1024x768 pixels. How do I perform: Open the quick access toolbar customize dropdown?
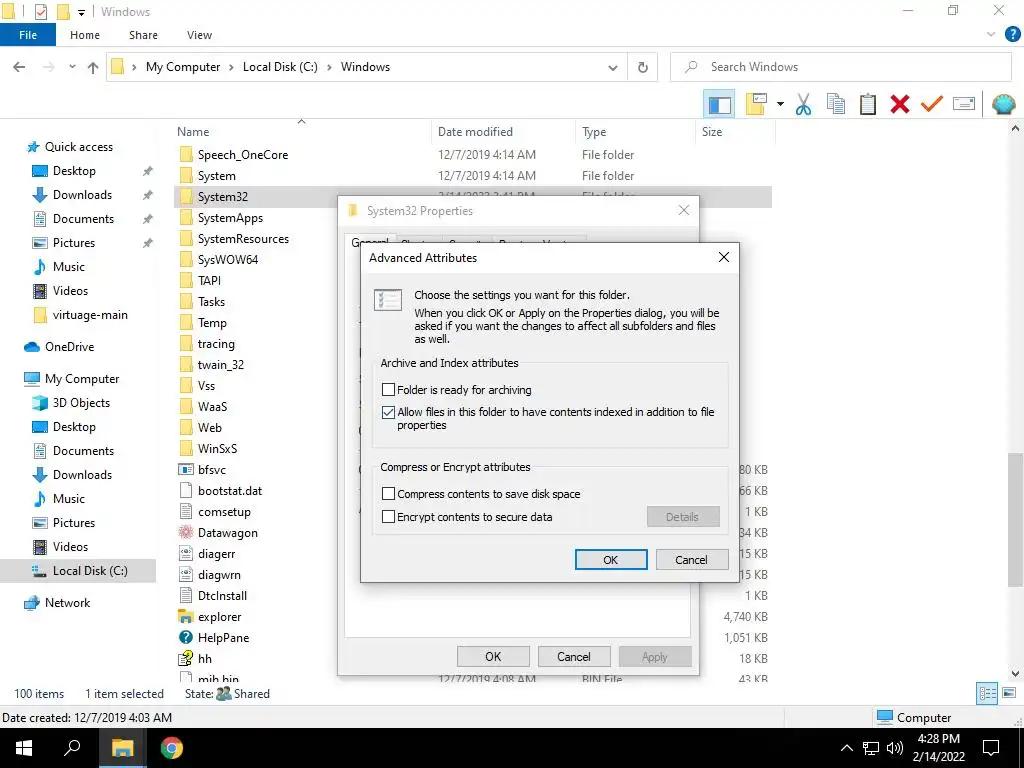81,12
